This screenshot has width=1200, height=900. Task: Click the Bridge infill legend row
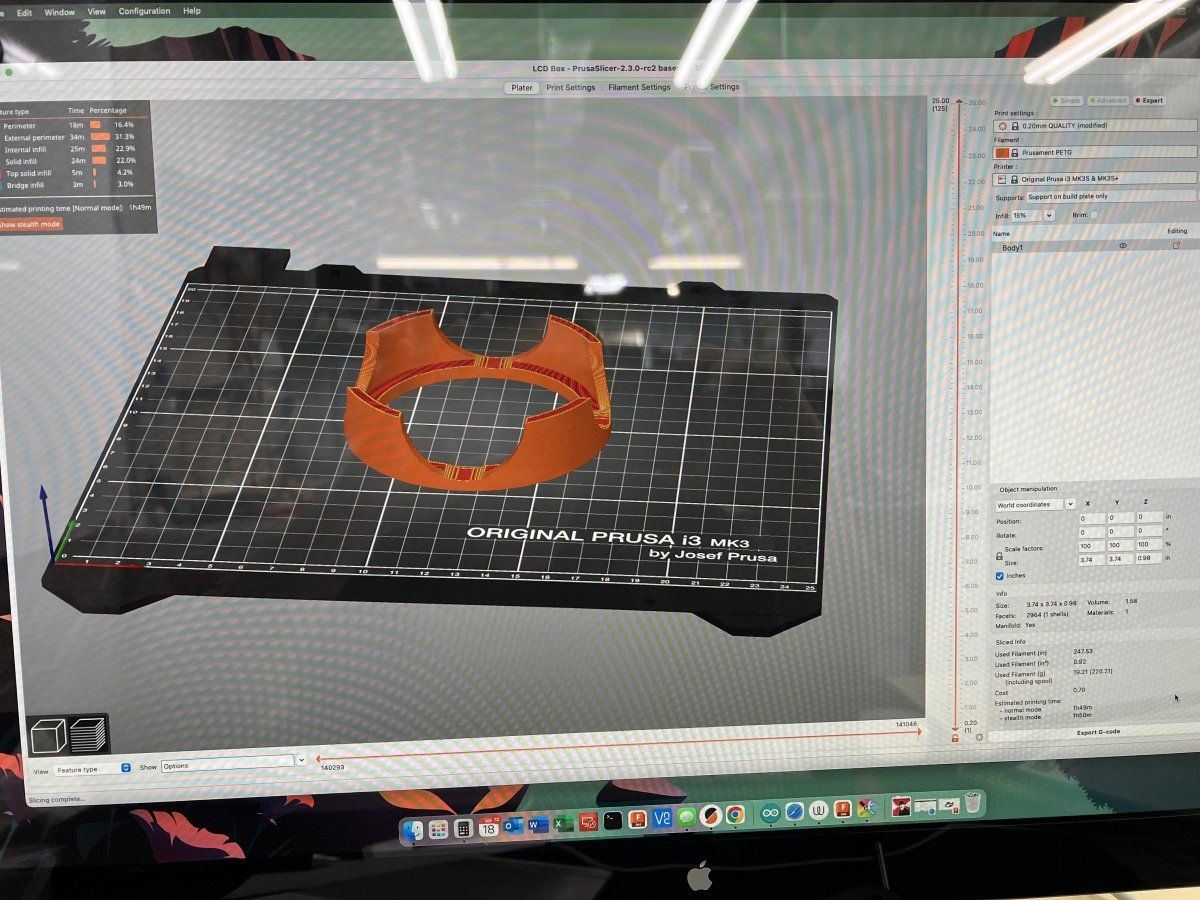point(70,185)
